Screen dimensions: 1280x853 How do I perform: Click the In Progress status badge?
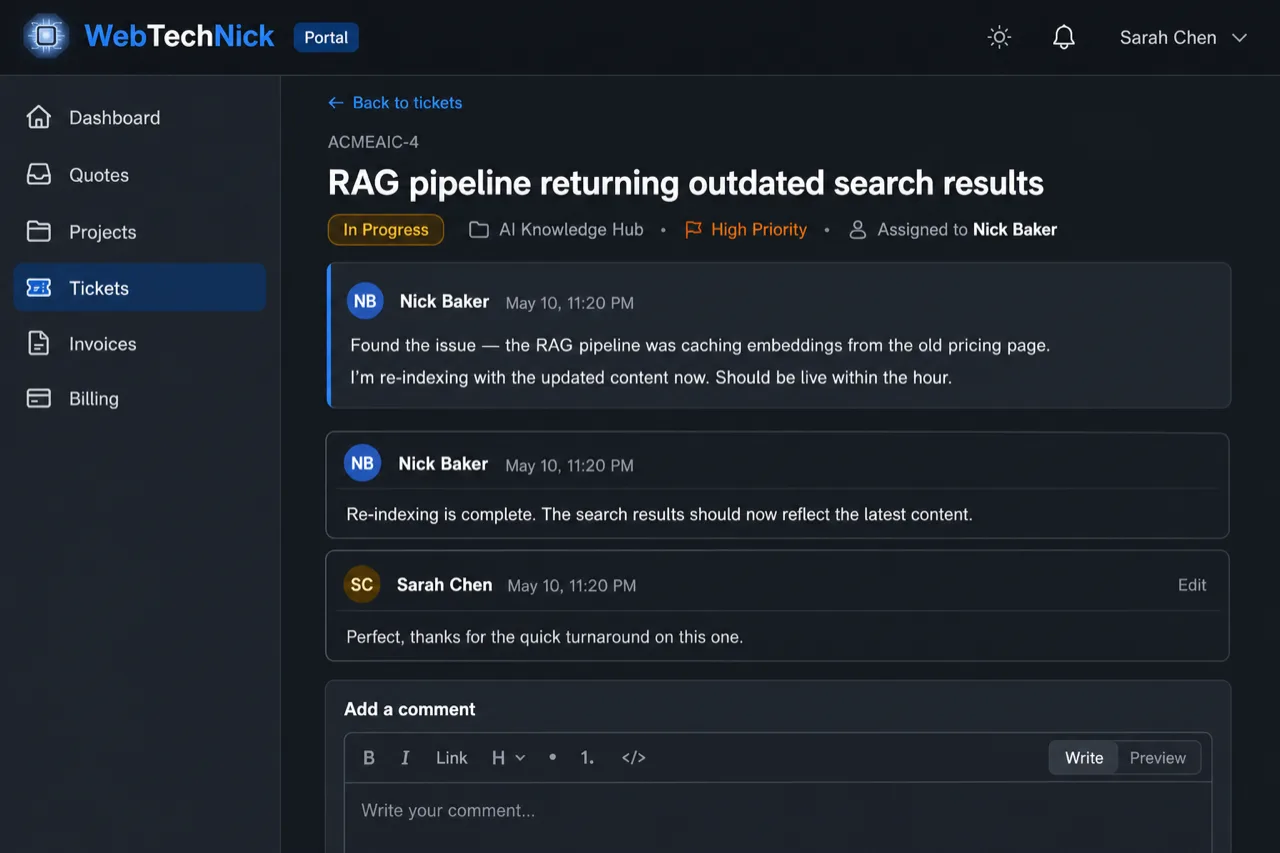[x=386, y=230]
